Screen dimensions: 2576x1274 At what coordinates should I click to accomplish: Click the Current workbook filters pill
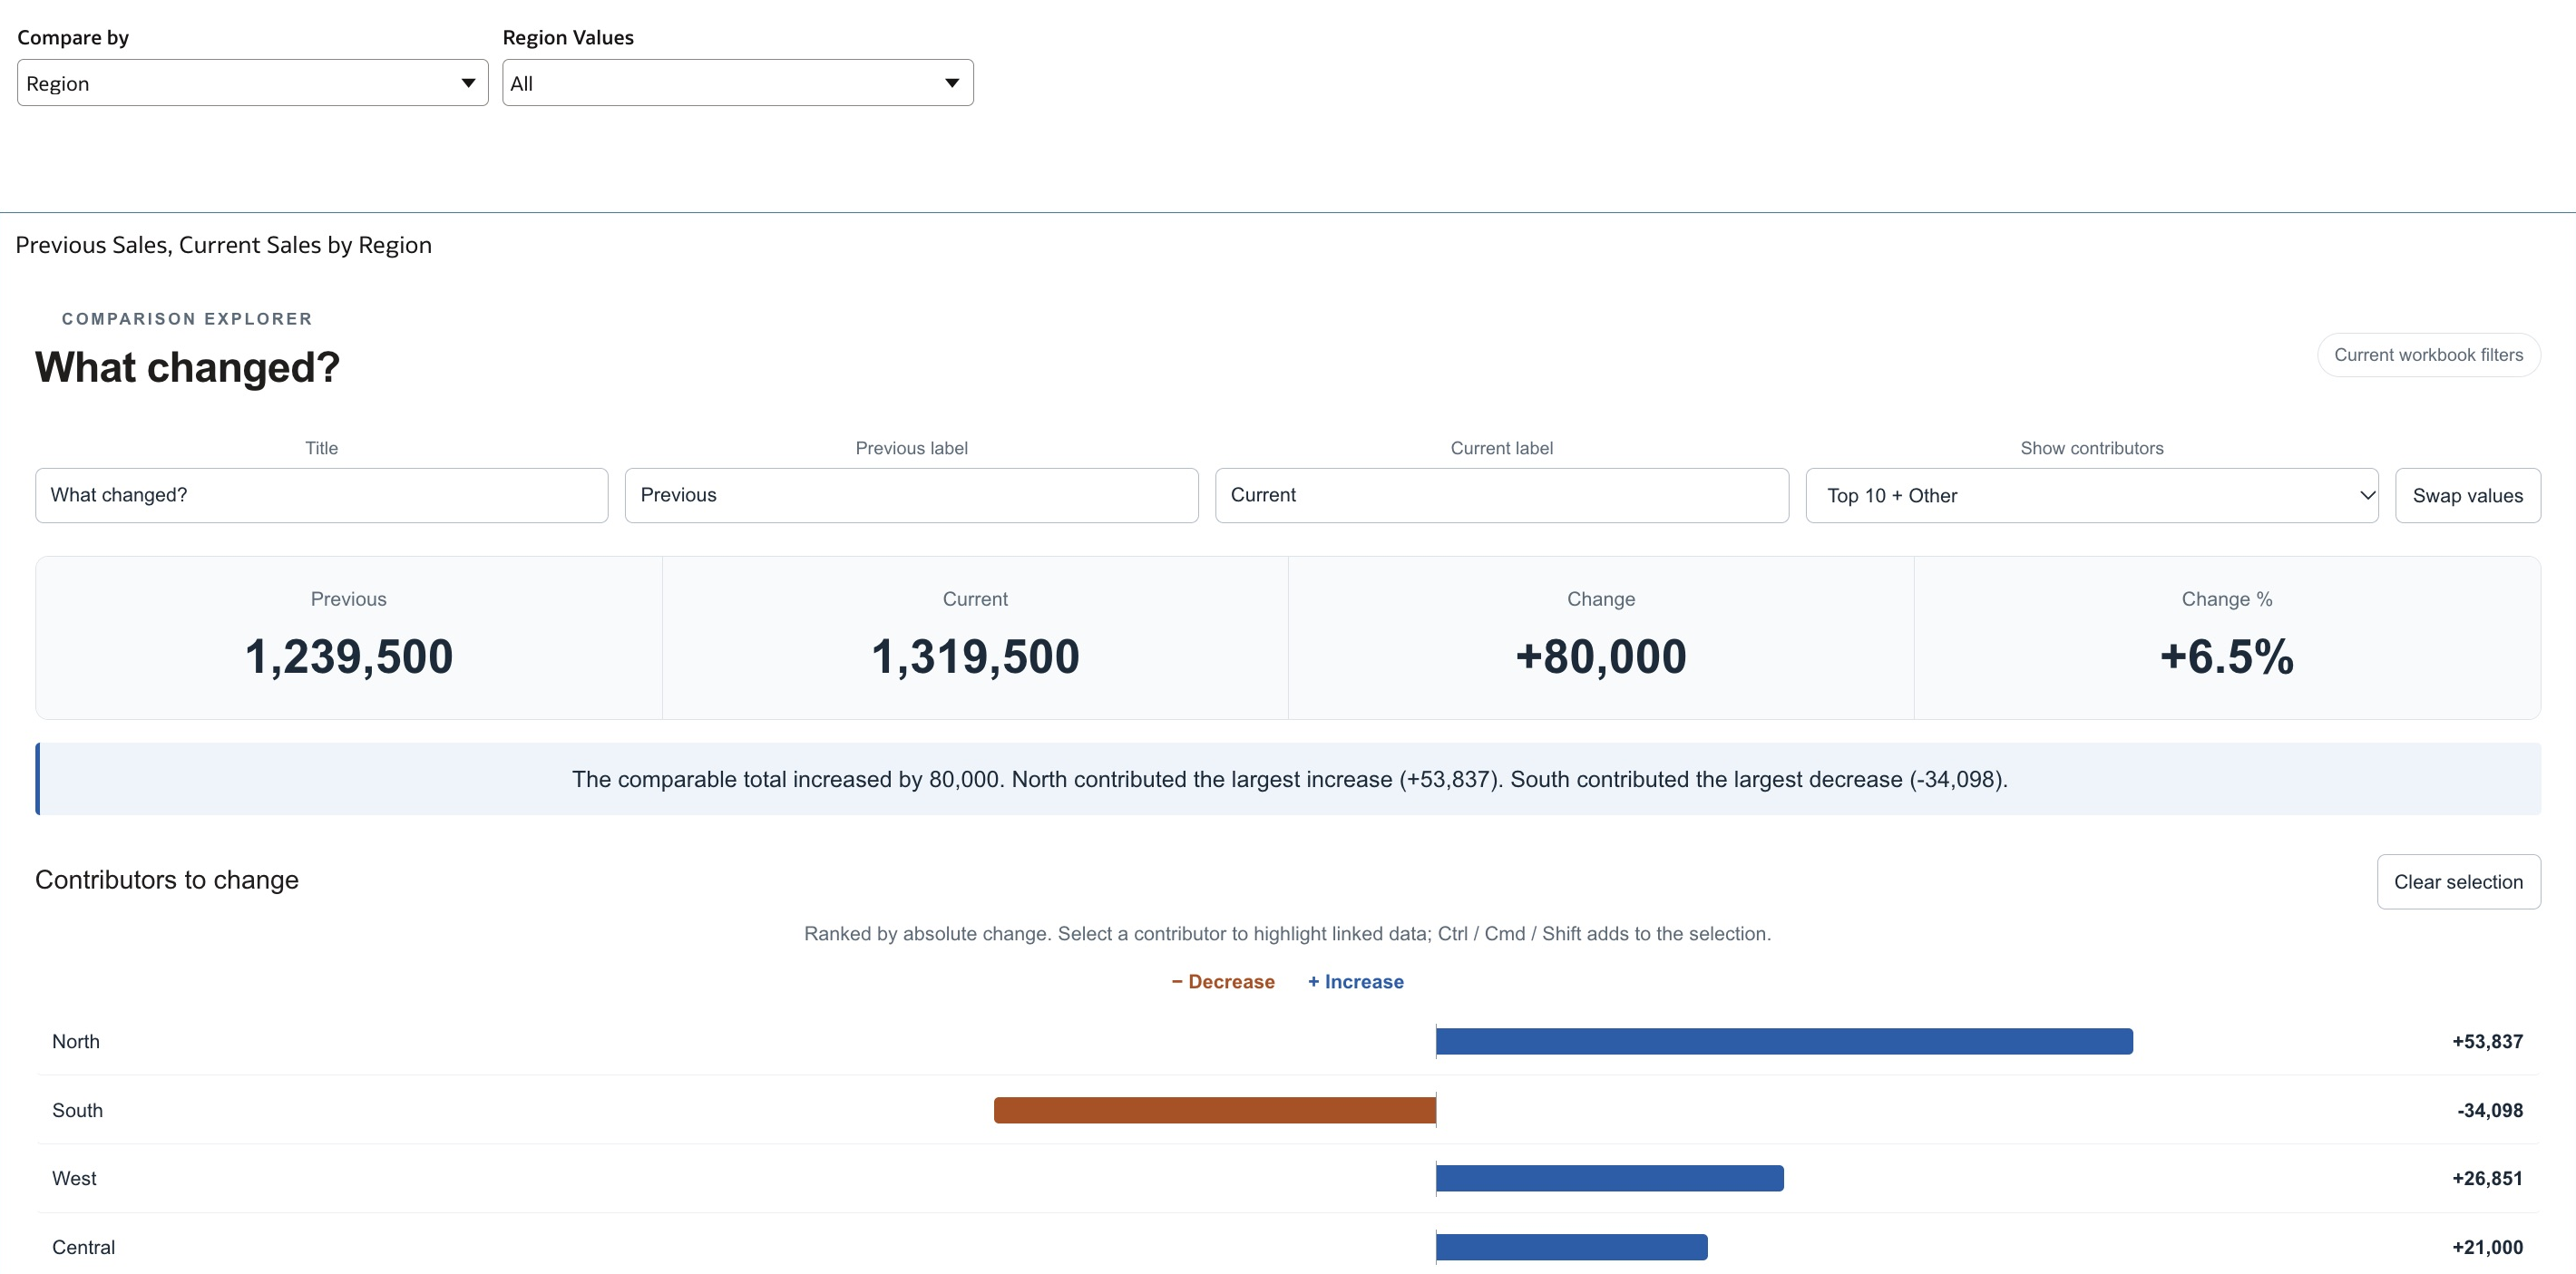pyautogui.click(x=2428, y=355)
